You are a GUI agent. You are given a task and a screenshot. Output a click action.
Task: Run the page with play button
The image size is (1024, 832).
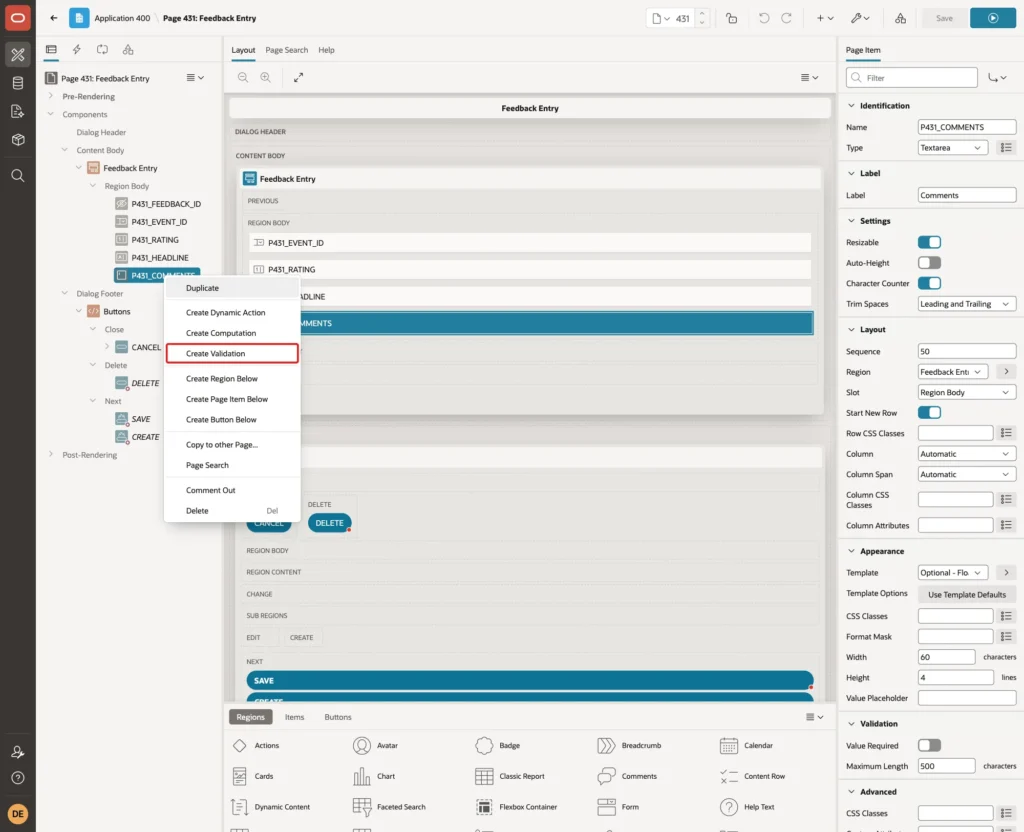(993, 18)
